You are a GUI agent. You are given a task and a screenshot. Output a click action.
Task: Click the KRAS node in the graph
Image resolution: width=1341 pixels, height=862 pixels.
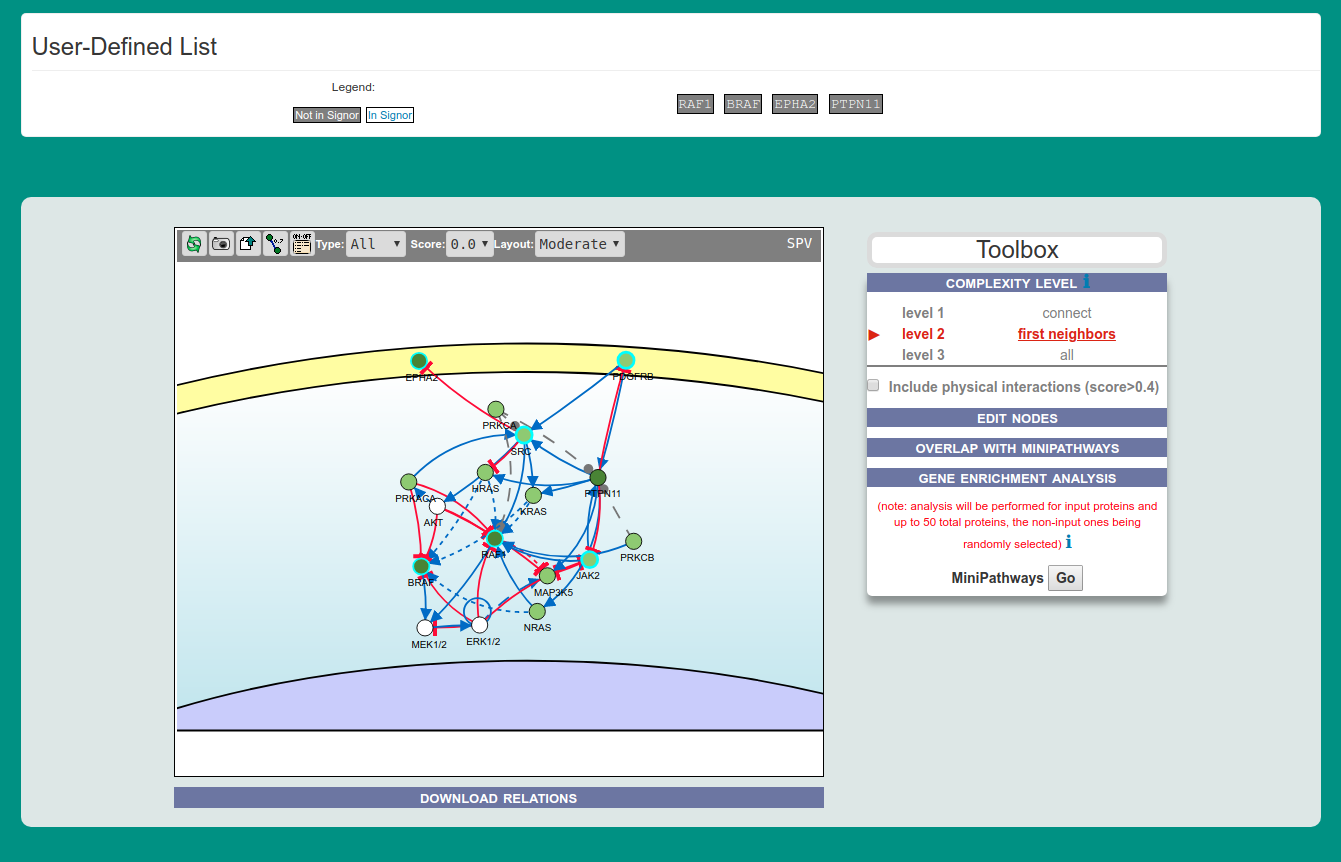(533, 495)
